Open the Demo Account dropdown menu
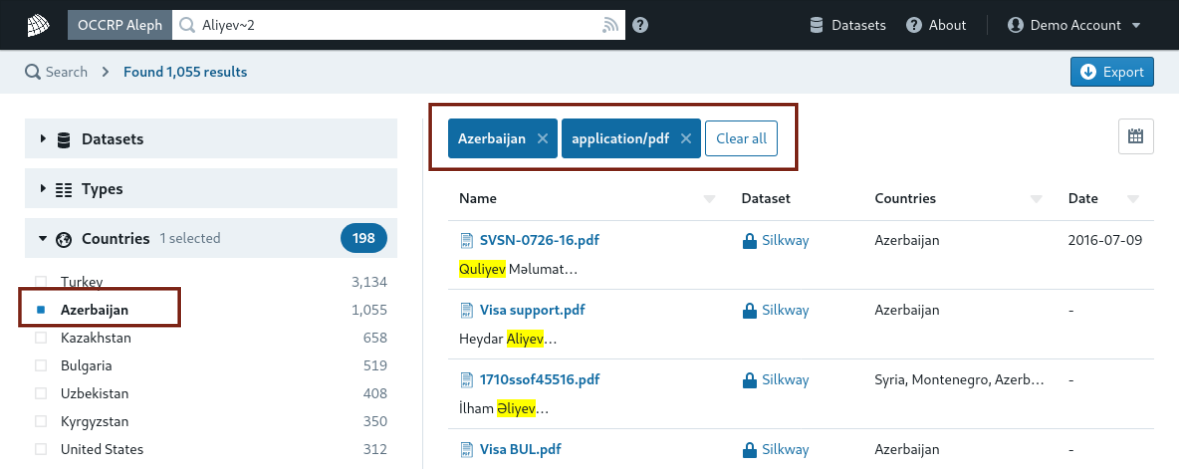Screen dimensions: 1179x469 pos(1074,25)
